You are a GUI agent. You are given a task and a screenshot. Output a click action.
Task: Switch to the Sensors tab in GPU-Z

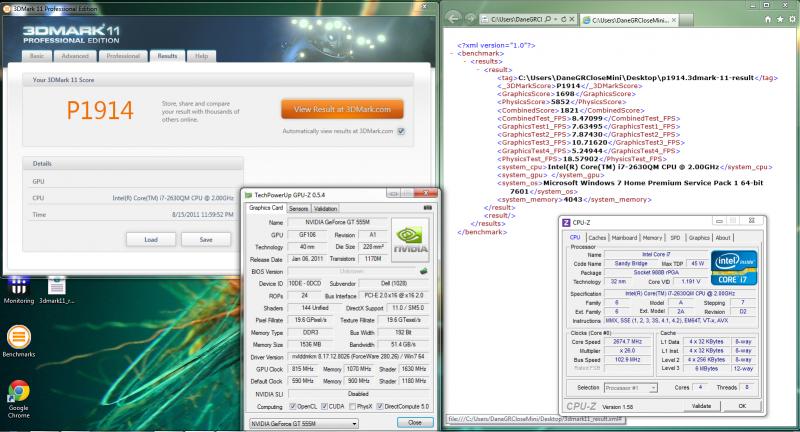(298, 209)
